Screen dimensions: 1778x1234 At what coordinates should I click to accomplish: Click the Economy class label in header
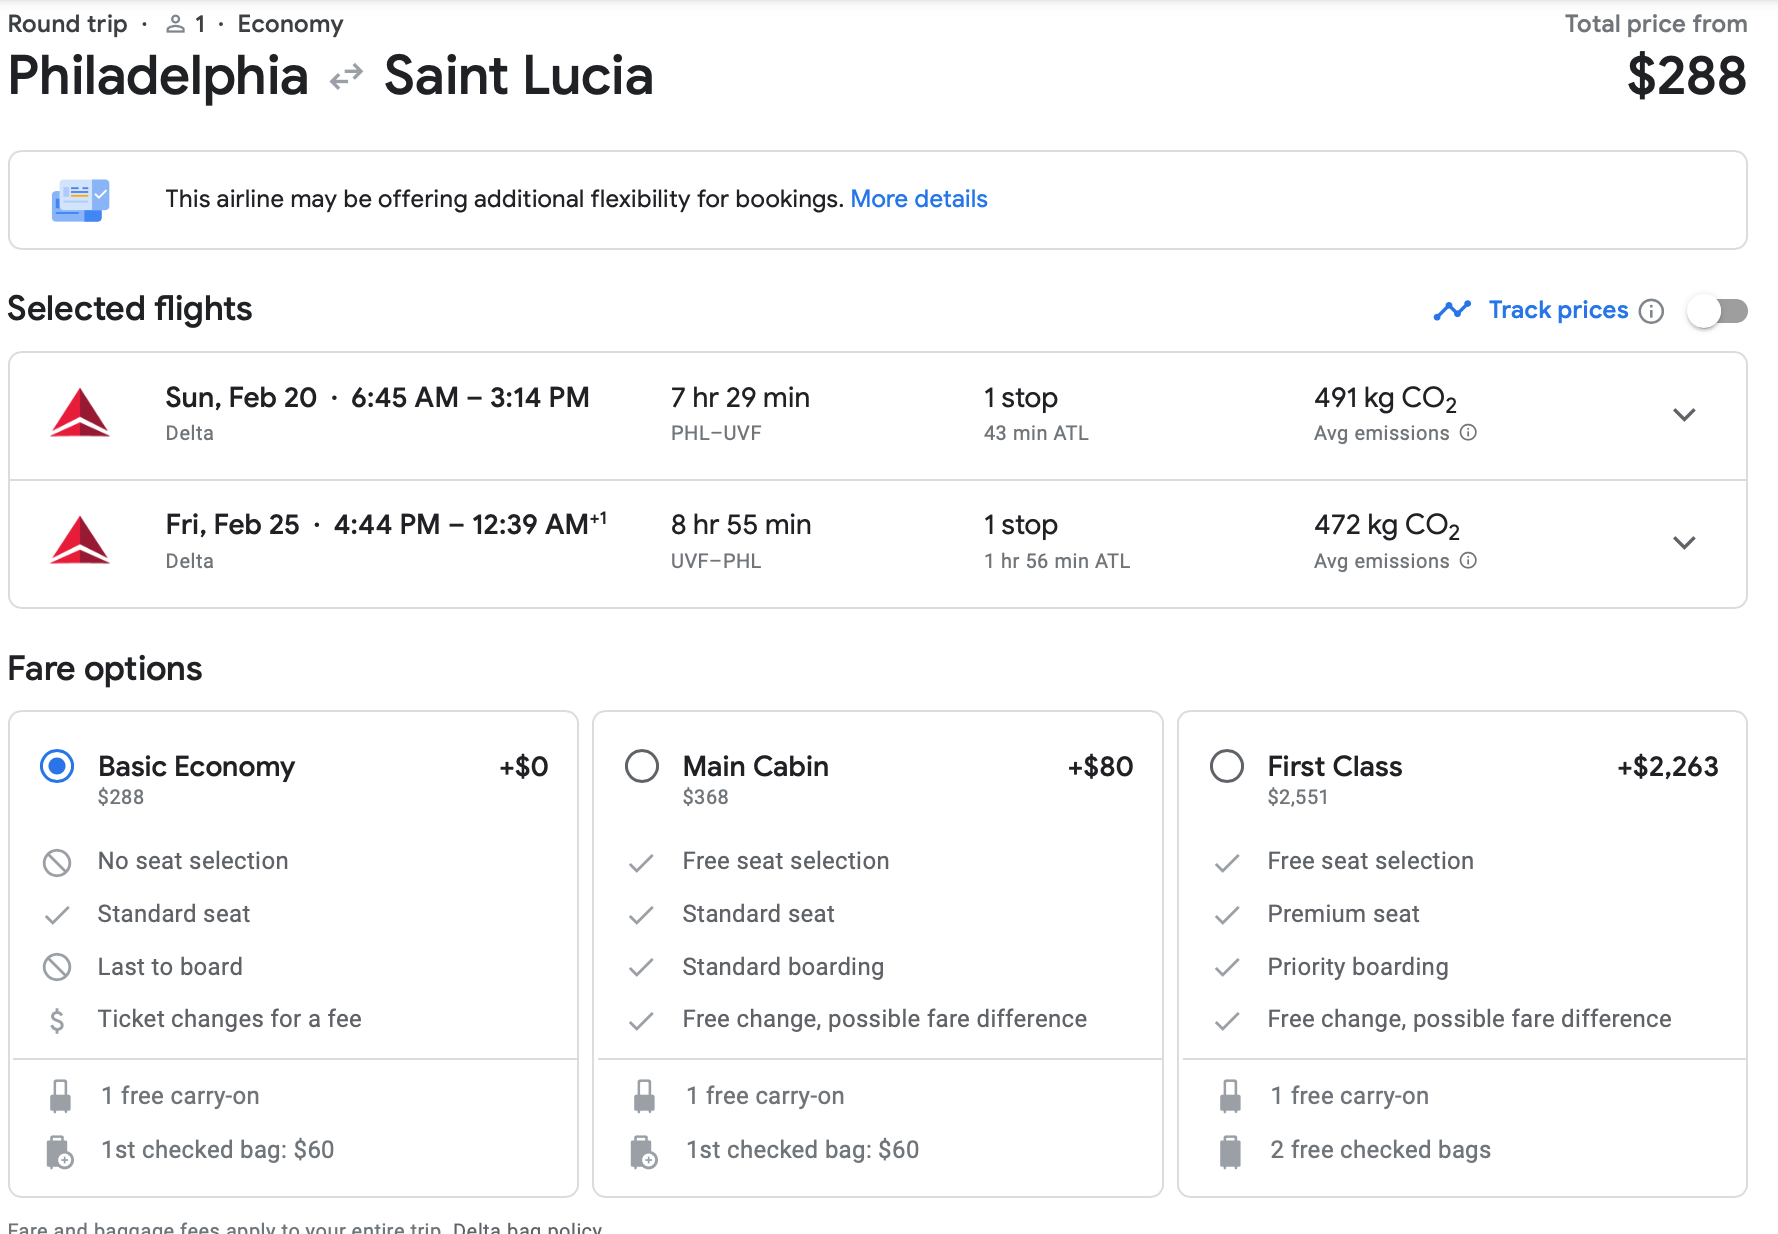(x=290, y=24)
